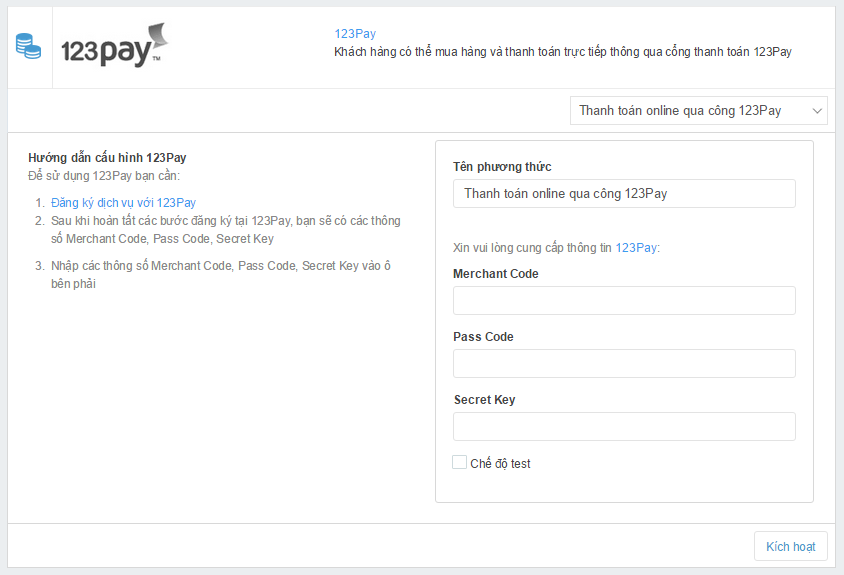Click into the Secret Key field
Image resolution: width=844 pixels, height=575 pixels.
(x=624, y=426)
